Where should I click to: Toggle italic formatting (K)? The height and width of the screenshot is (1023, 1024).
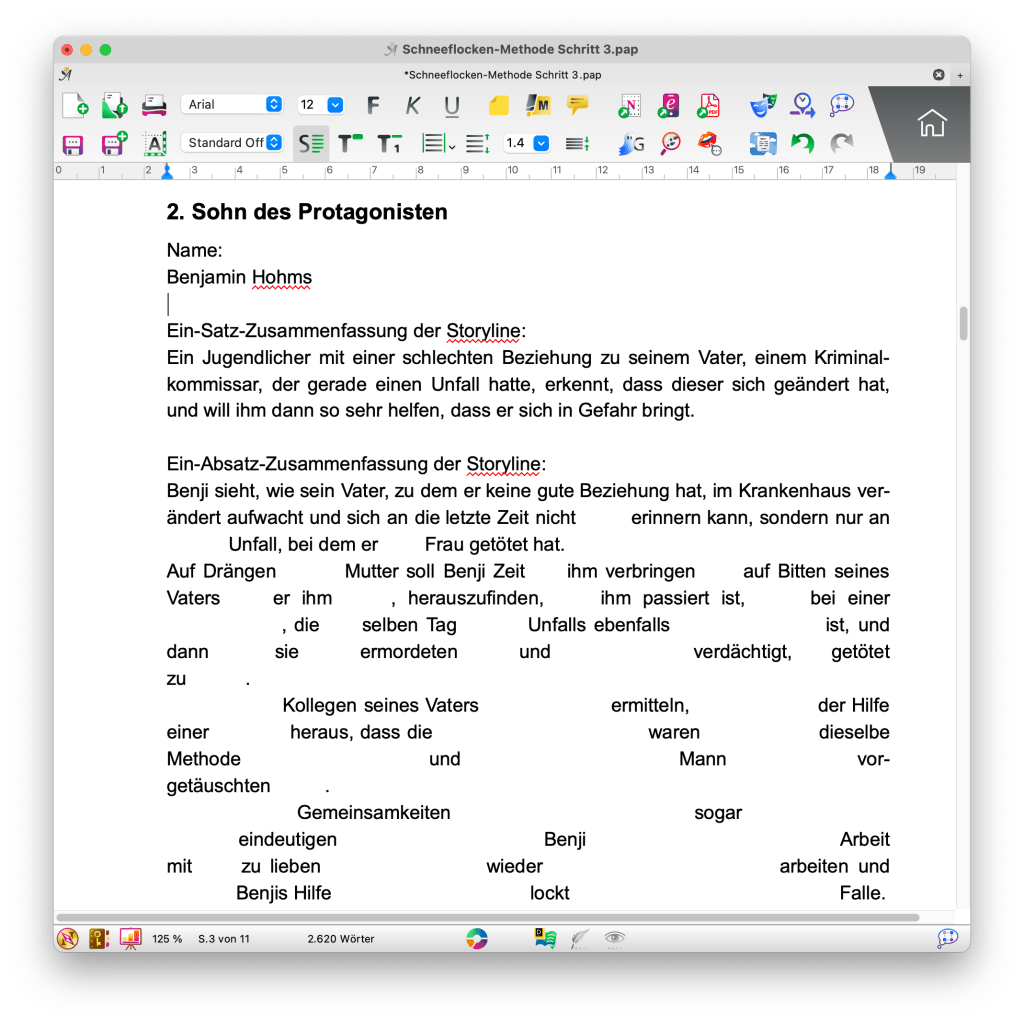(413, 105)
